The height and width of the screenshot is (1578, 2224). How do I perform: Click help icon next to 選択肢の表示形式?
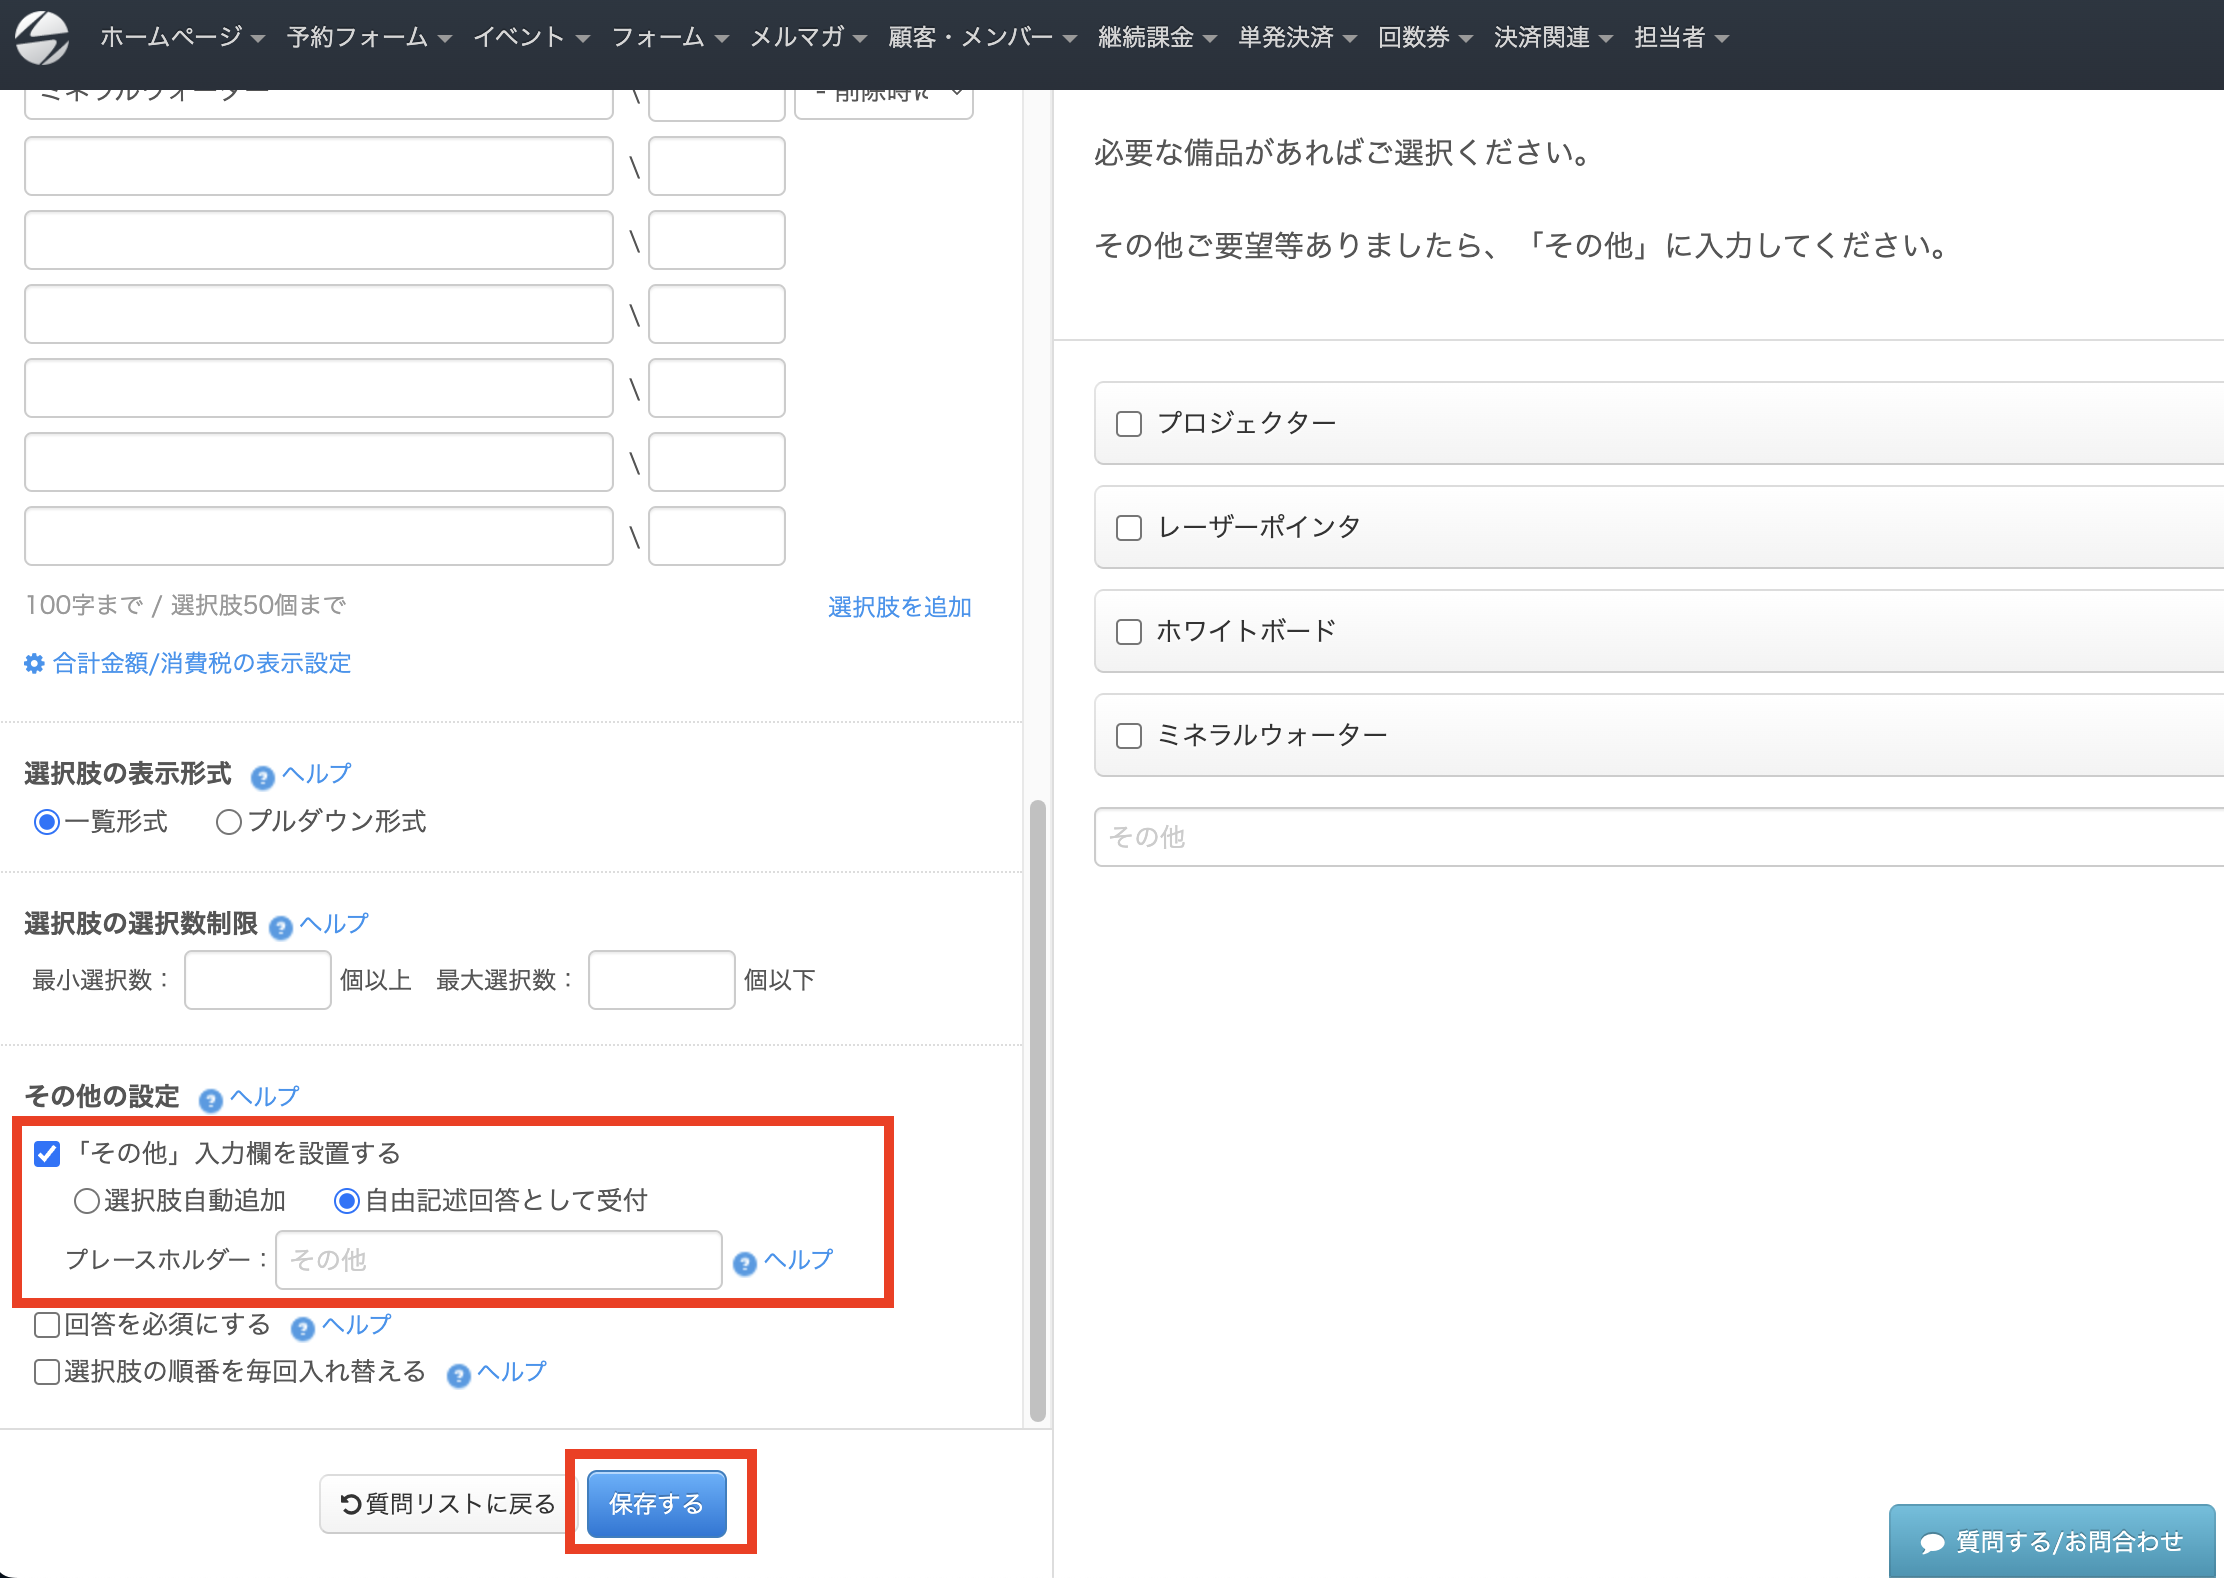click(x=263, y=777)
